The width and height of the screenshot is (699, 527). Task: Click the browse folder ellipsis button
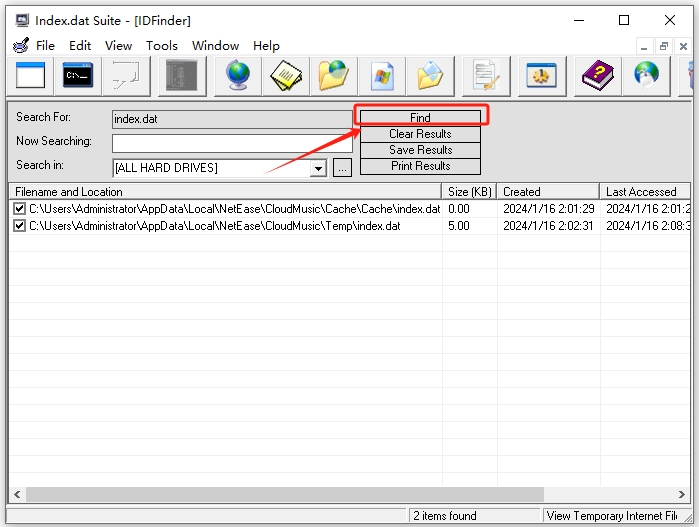pos(342,168)
